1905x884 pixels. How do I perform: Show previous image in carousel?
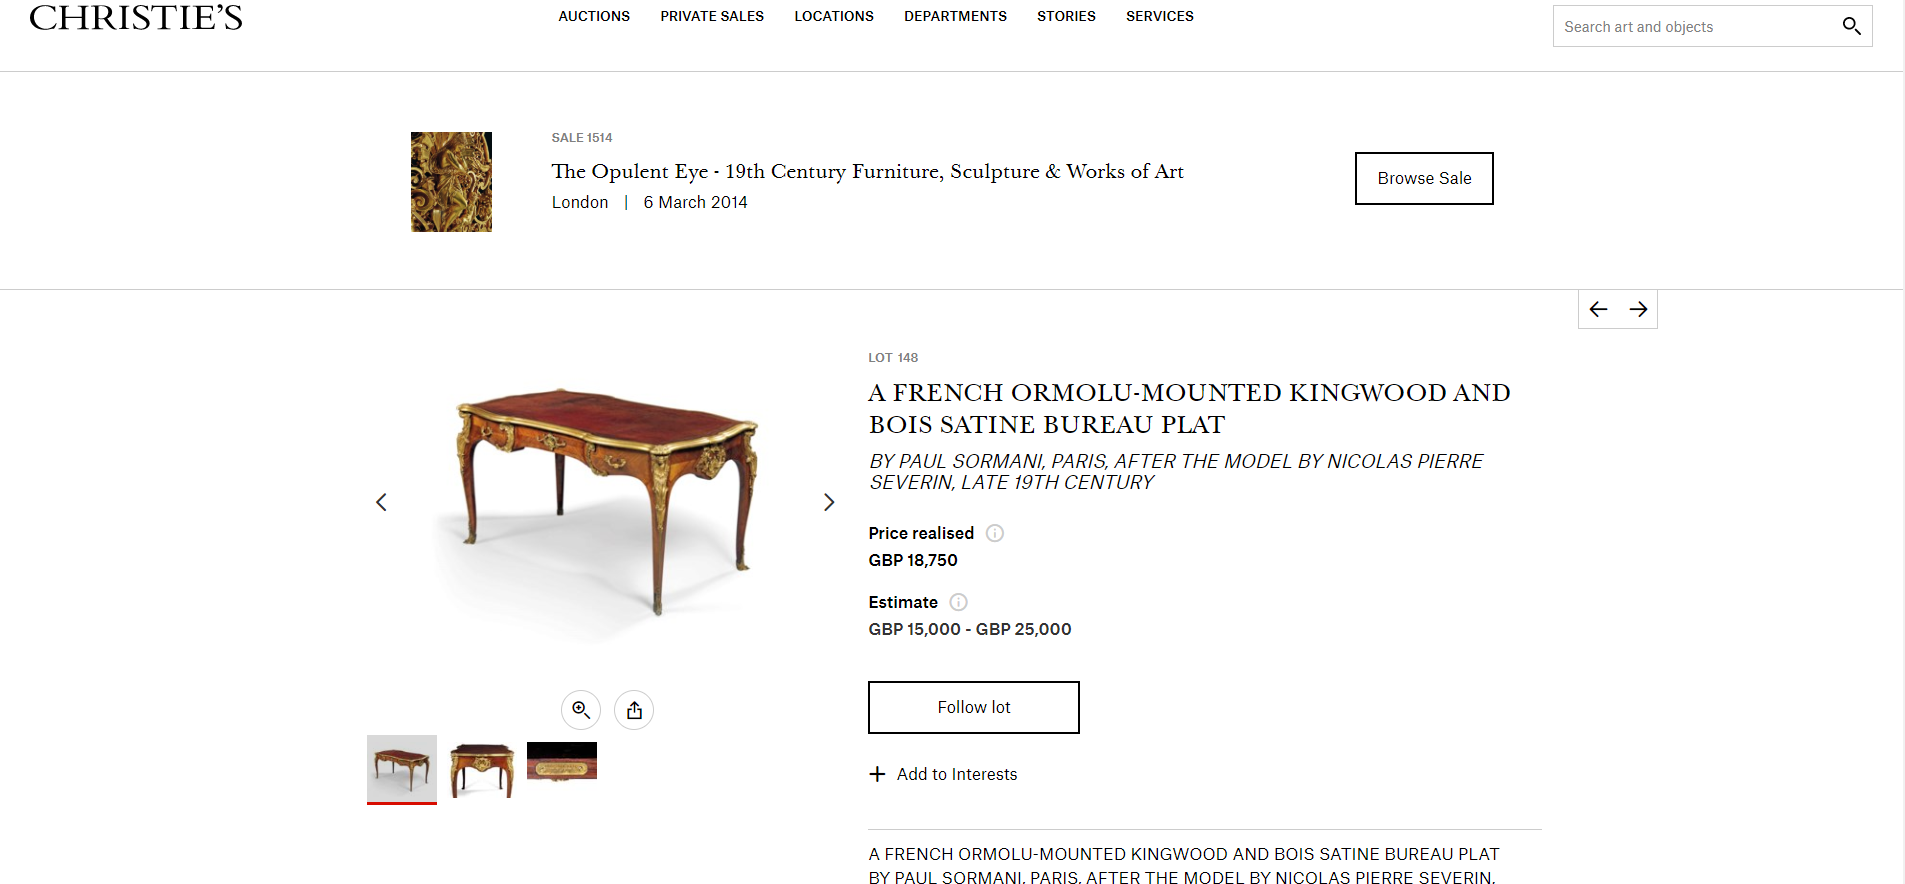click(x=381, y=502)
